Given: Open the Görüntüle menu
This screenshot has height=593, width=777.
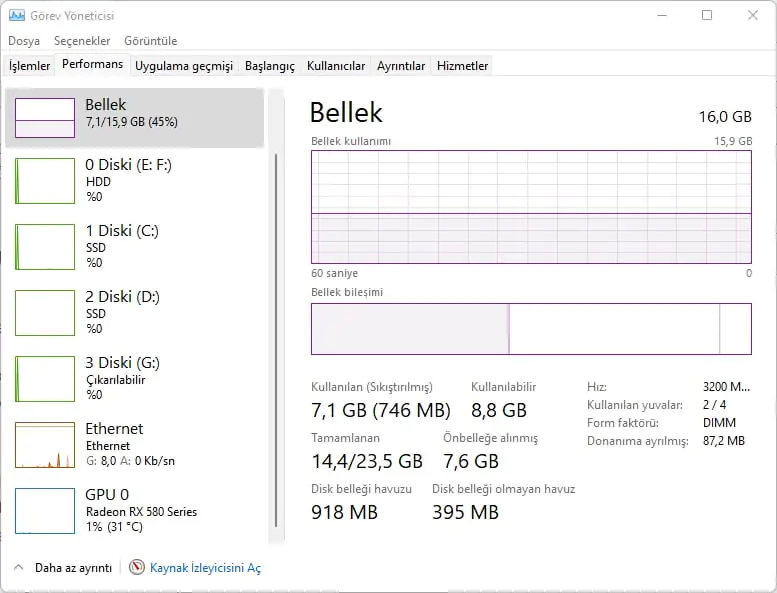Looking at the screenshot, I should point(151,41).
